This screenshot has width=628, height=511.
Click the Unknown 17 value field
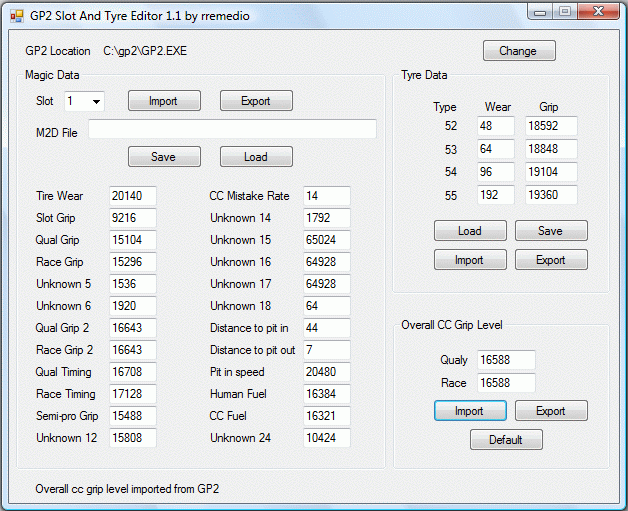pyautogui.click(x=326, y=284)
